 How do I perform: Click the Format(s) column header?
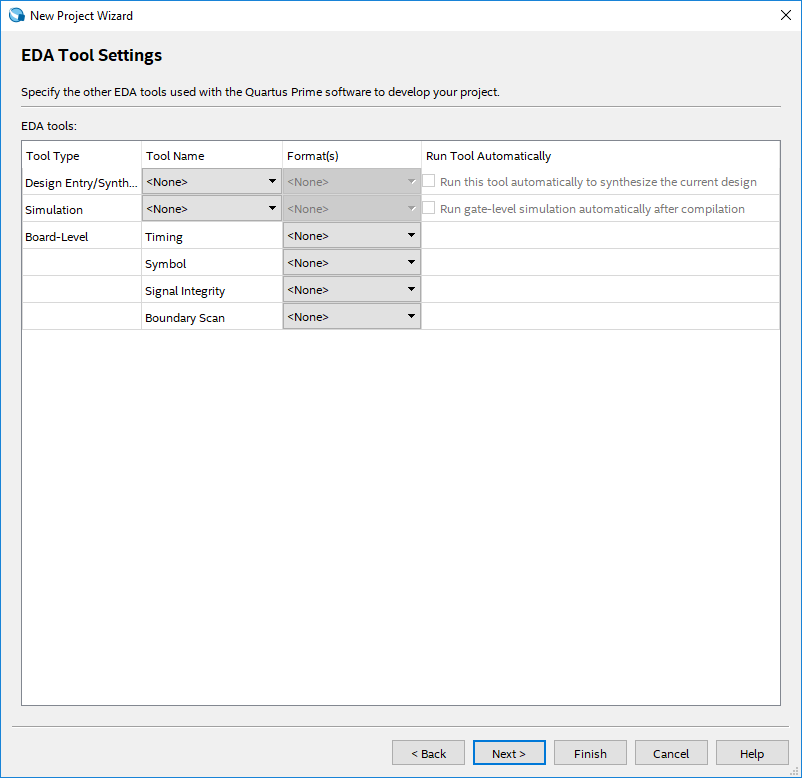pyautogui.click(x=352, y=155)
